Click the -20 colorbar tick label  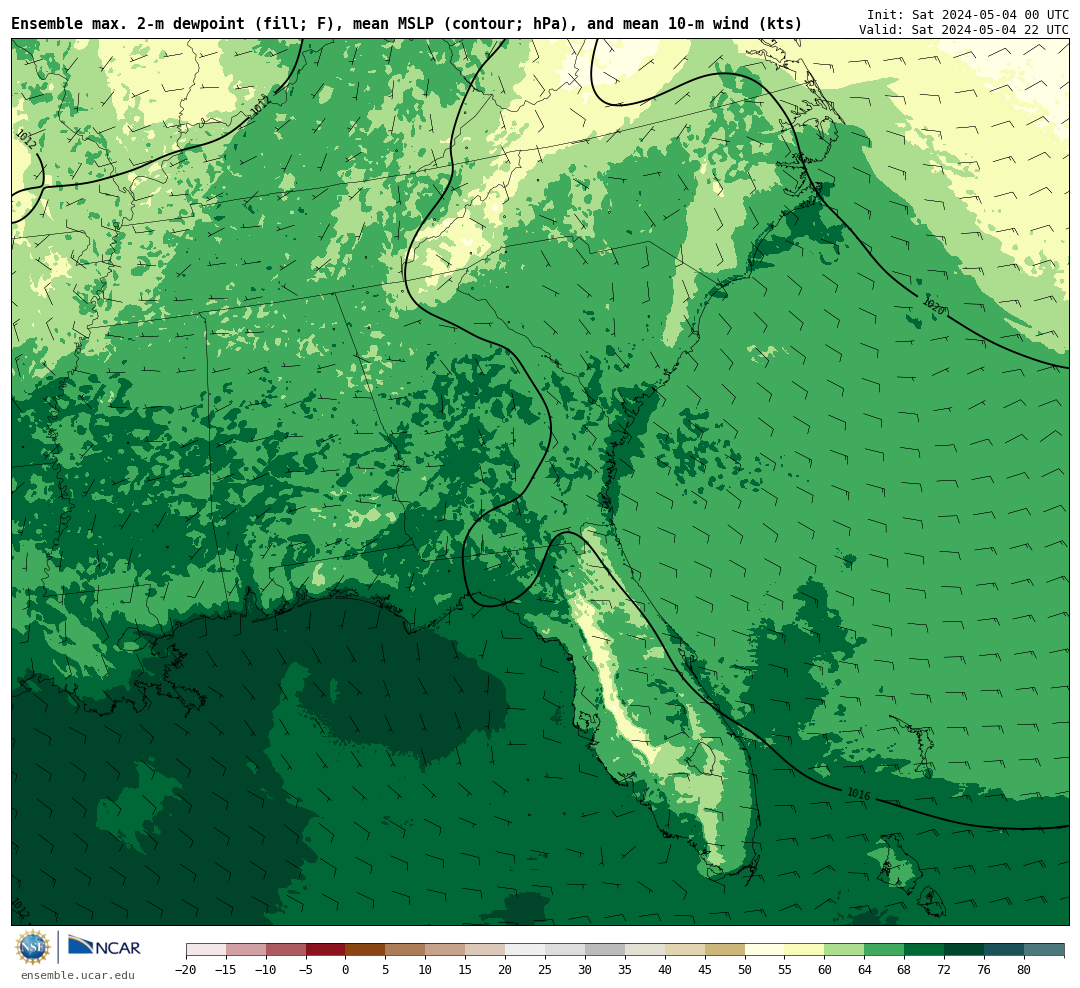click(186, 969)
